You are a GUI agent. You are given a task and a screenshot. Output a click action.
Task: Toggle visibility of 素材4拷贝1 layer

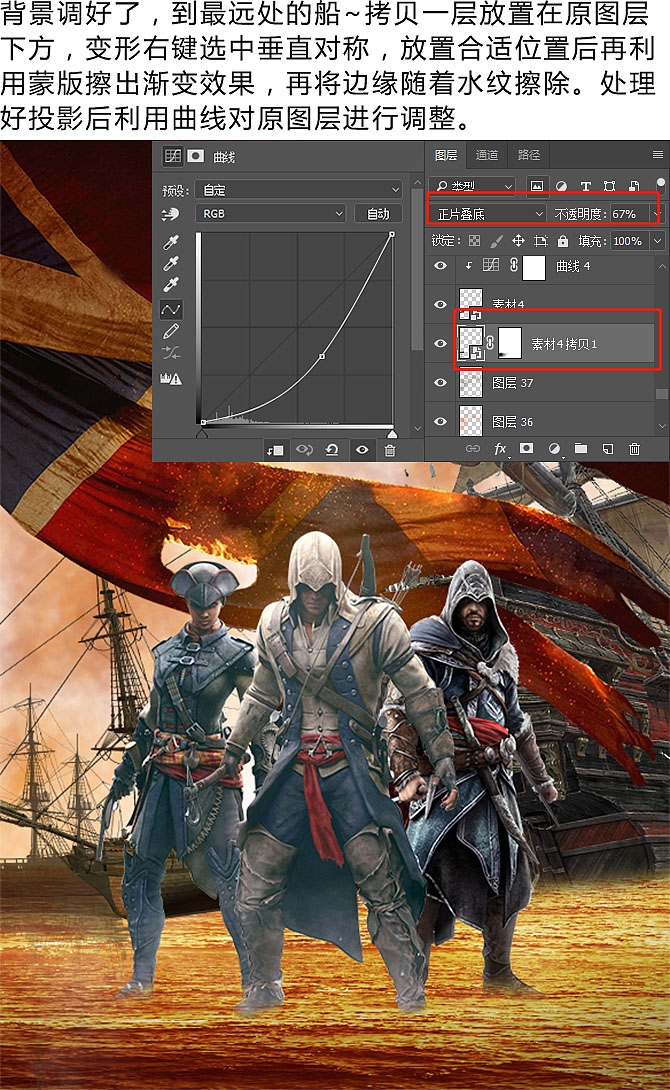pos(440,343)
